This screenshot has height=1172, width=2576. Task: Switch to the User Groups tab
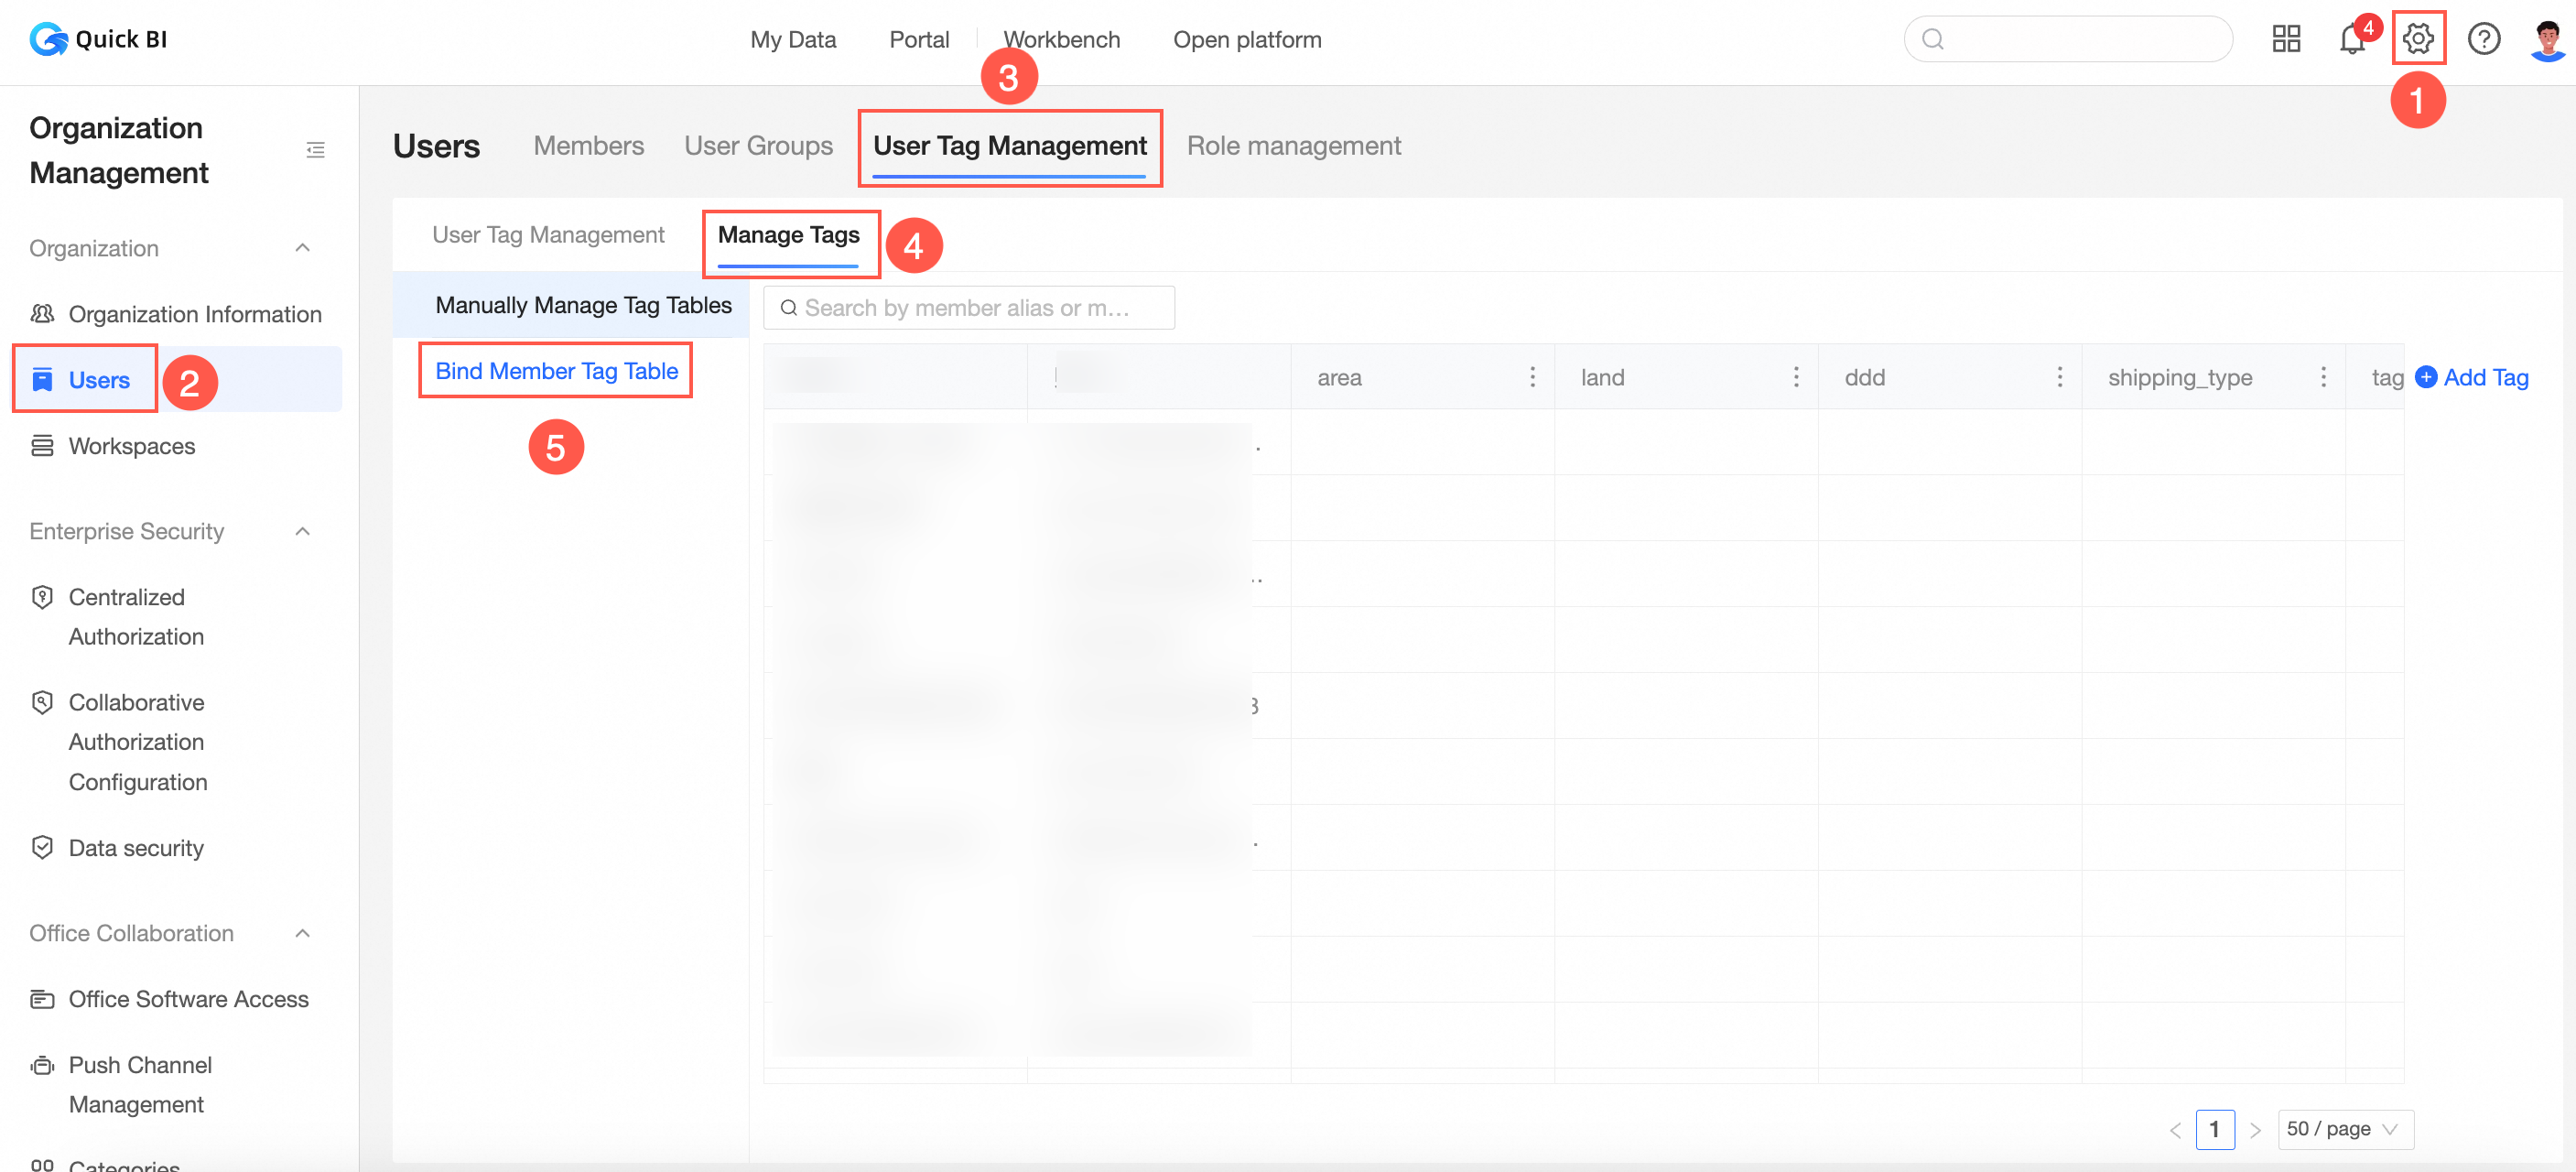(758, 146)
